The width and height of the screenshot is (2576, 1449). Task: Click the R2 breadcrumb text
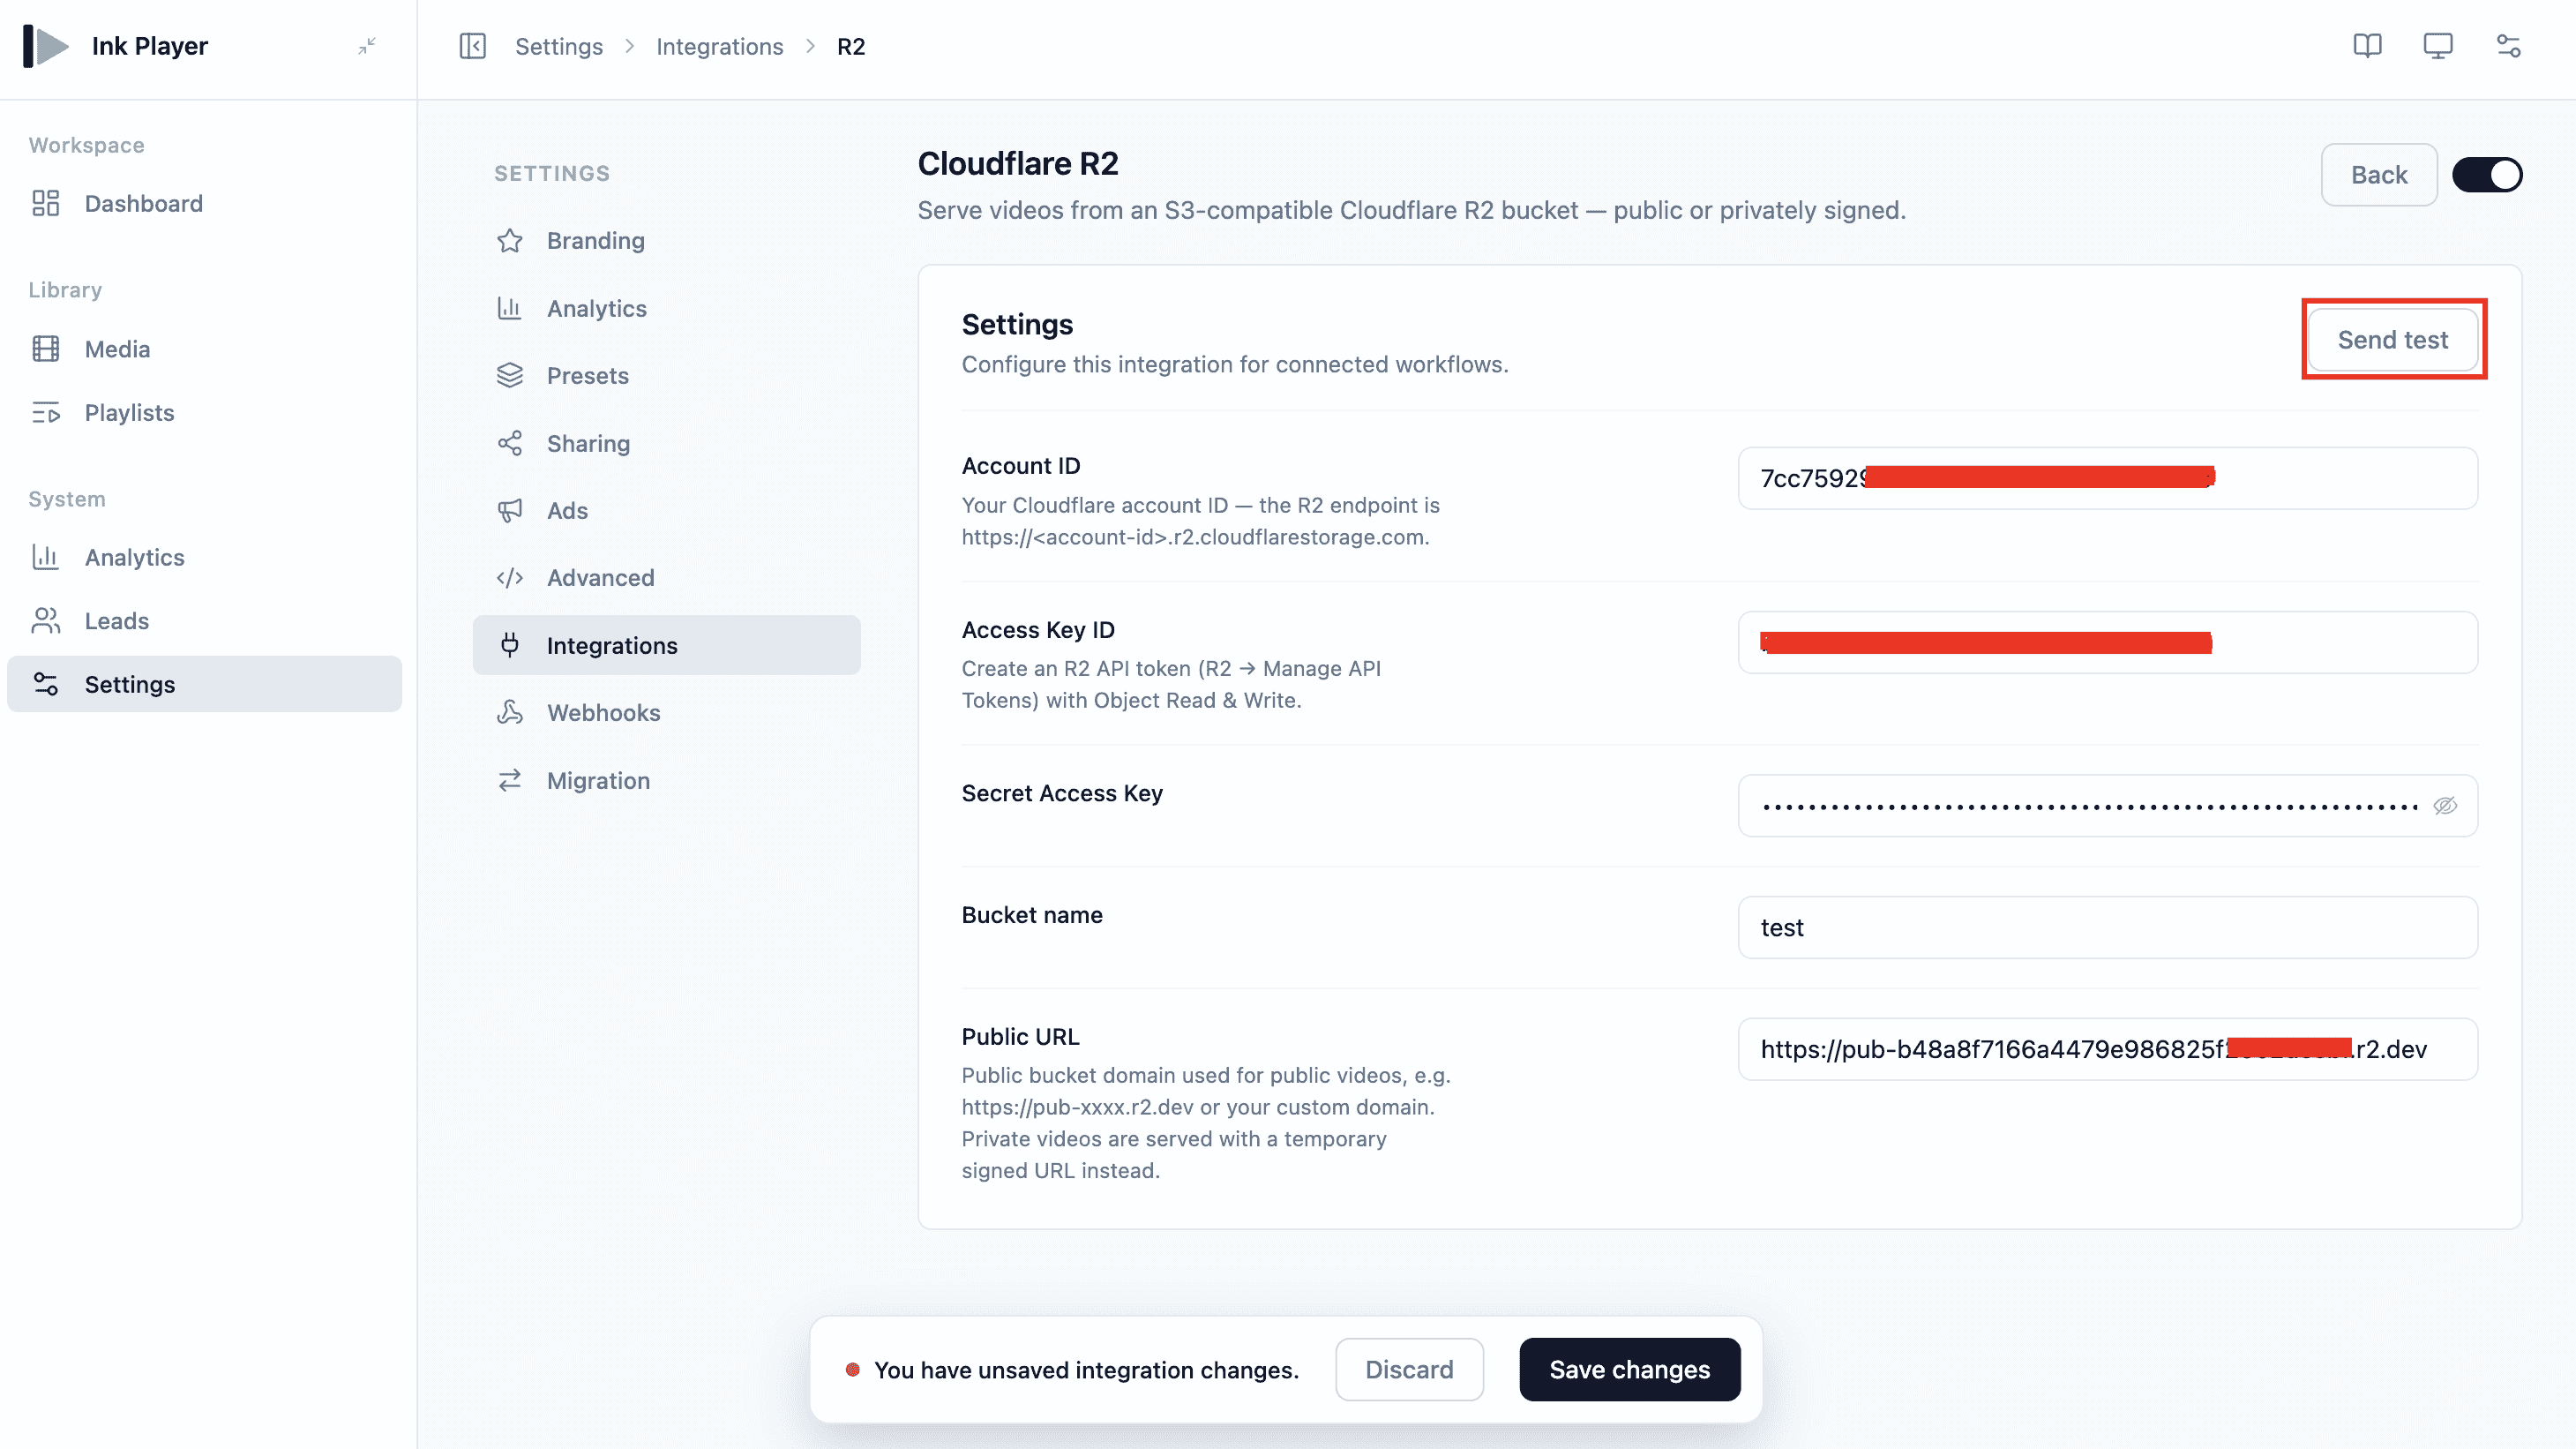click(x=851, y=46)
